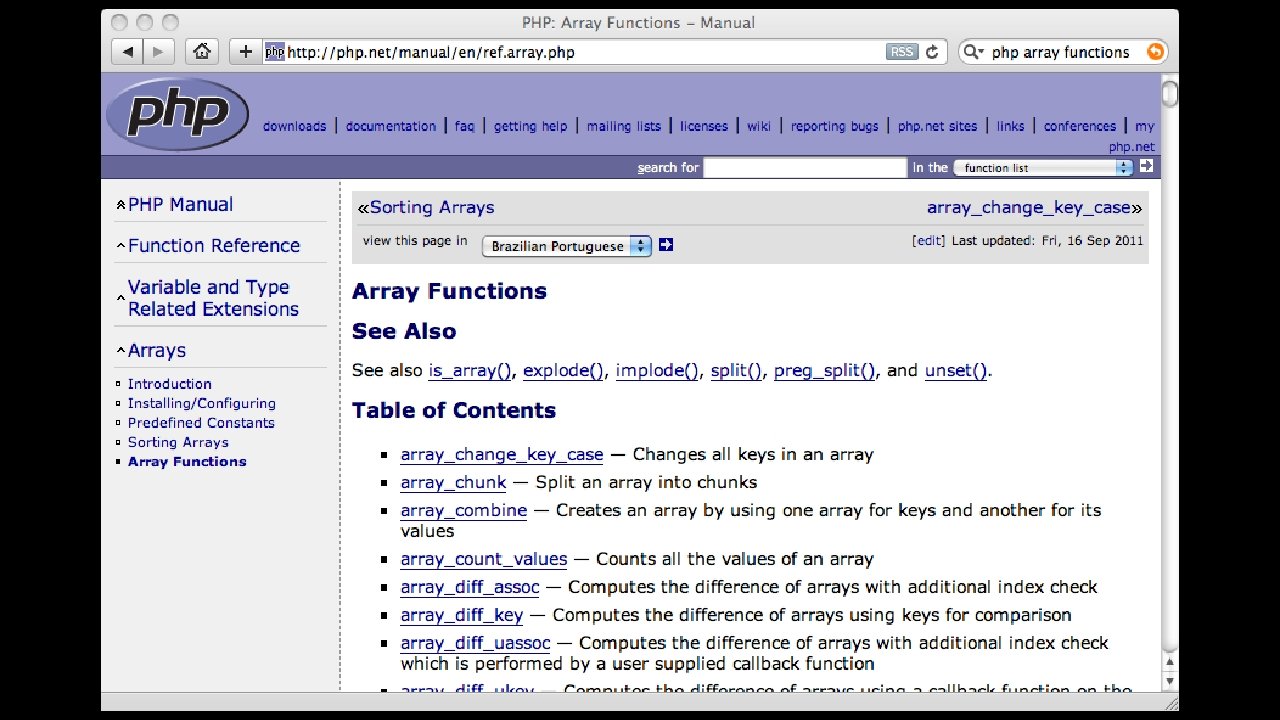The image size is (1280, 720).
Task: Open the array_chunk function page
Action: click(452, 482)
